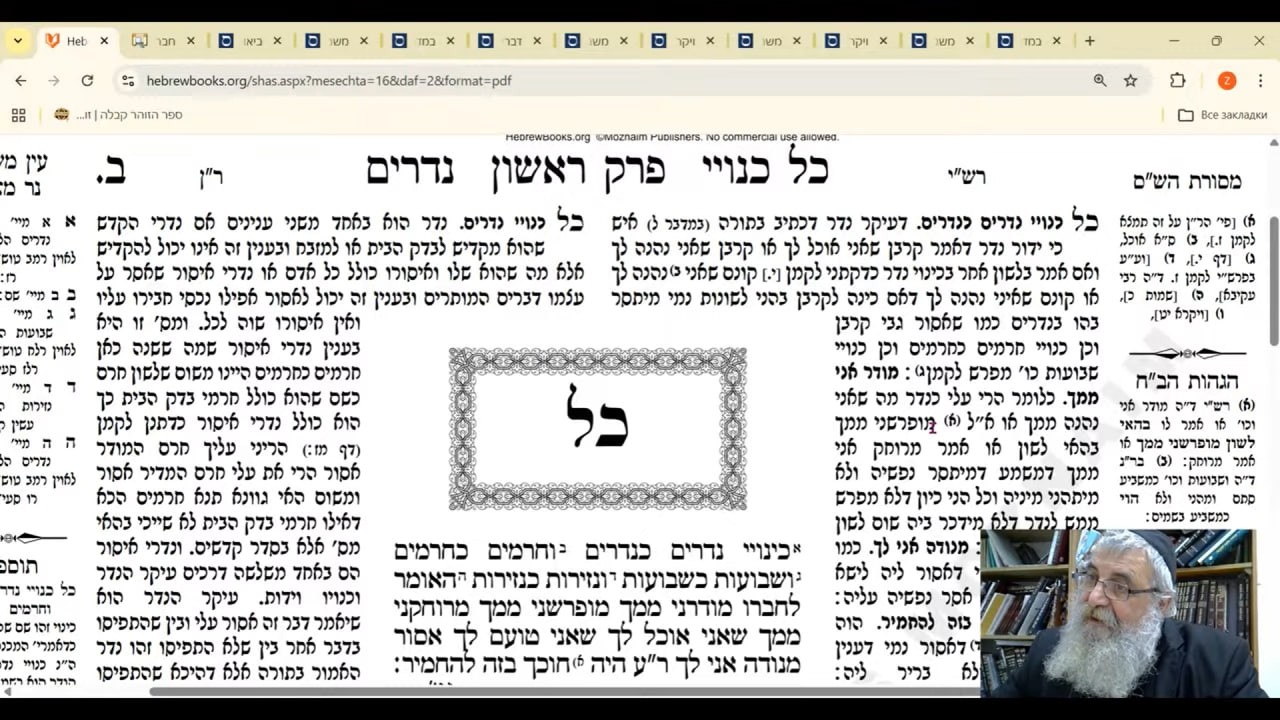Open the apps grid in bookmarks bar
This screenshot has width=1280, height=720.
[18, 115]
